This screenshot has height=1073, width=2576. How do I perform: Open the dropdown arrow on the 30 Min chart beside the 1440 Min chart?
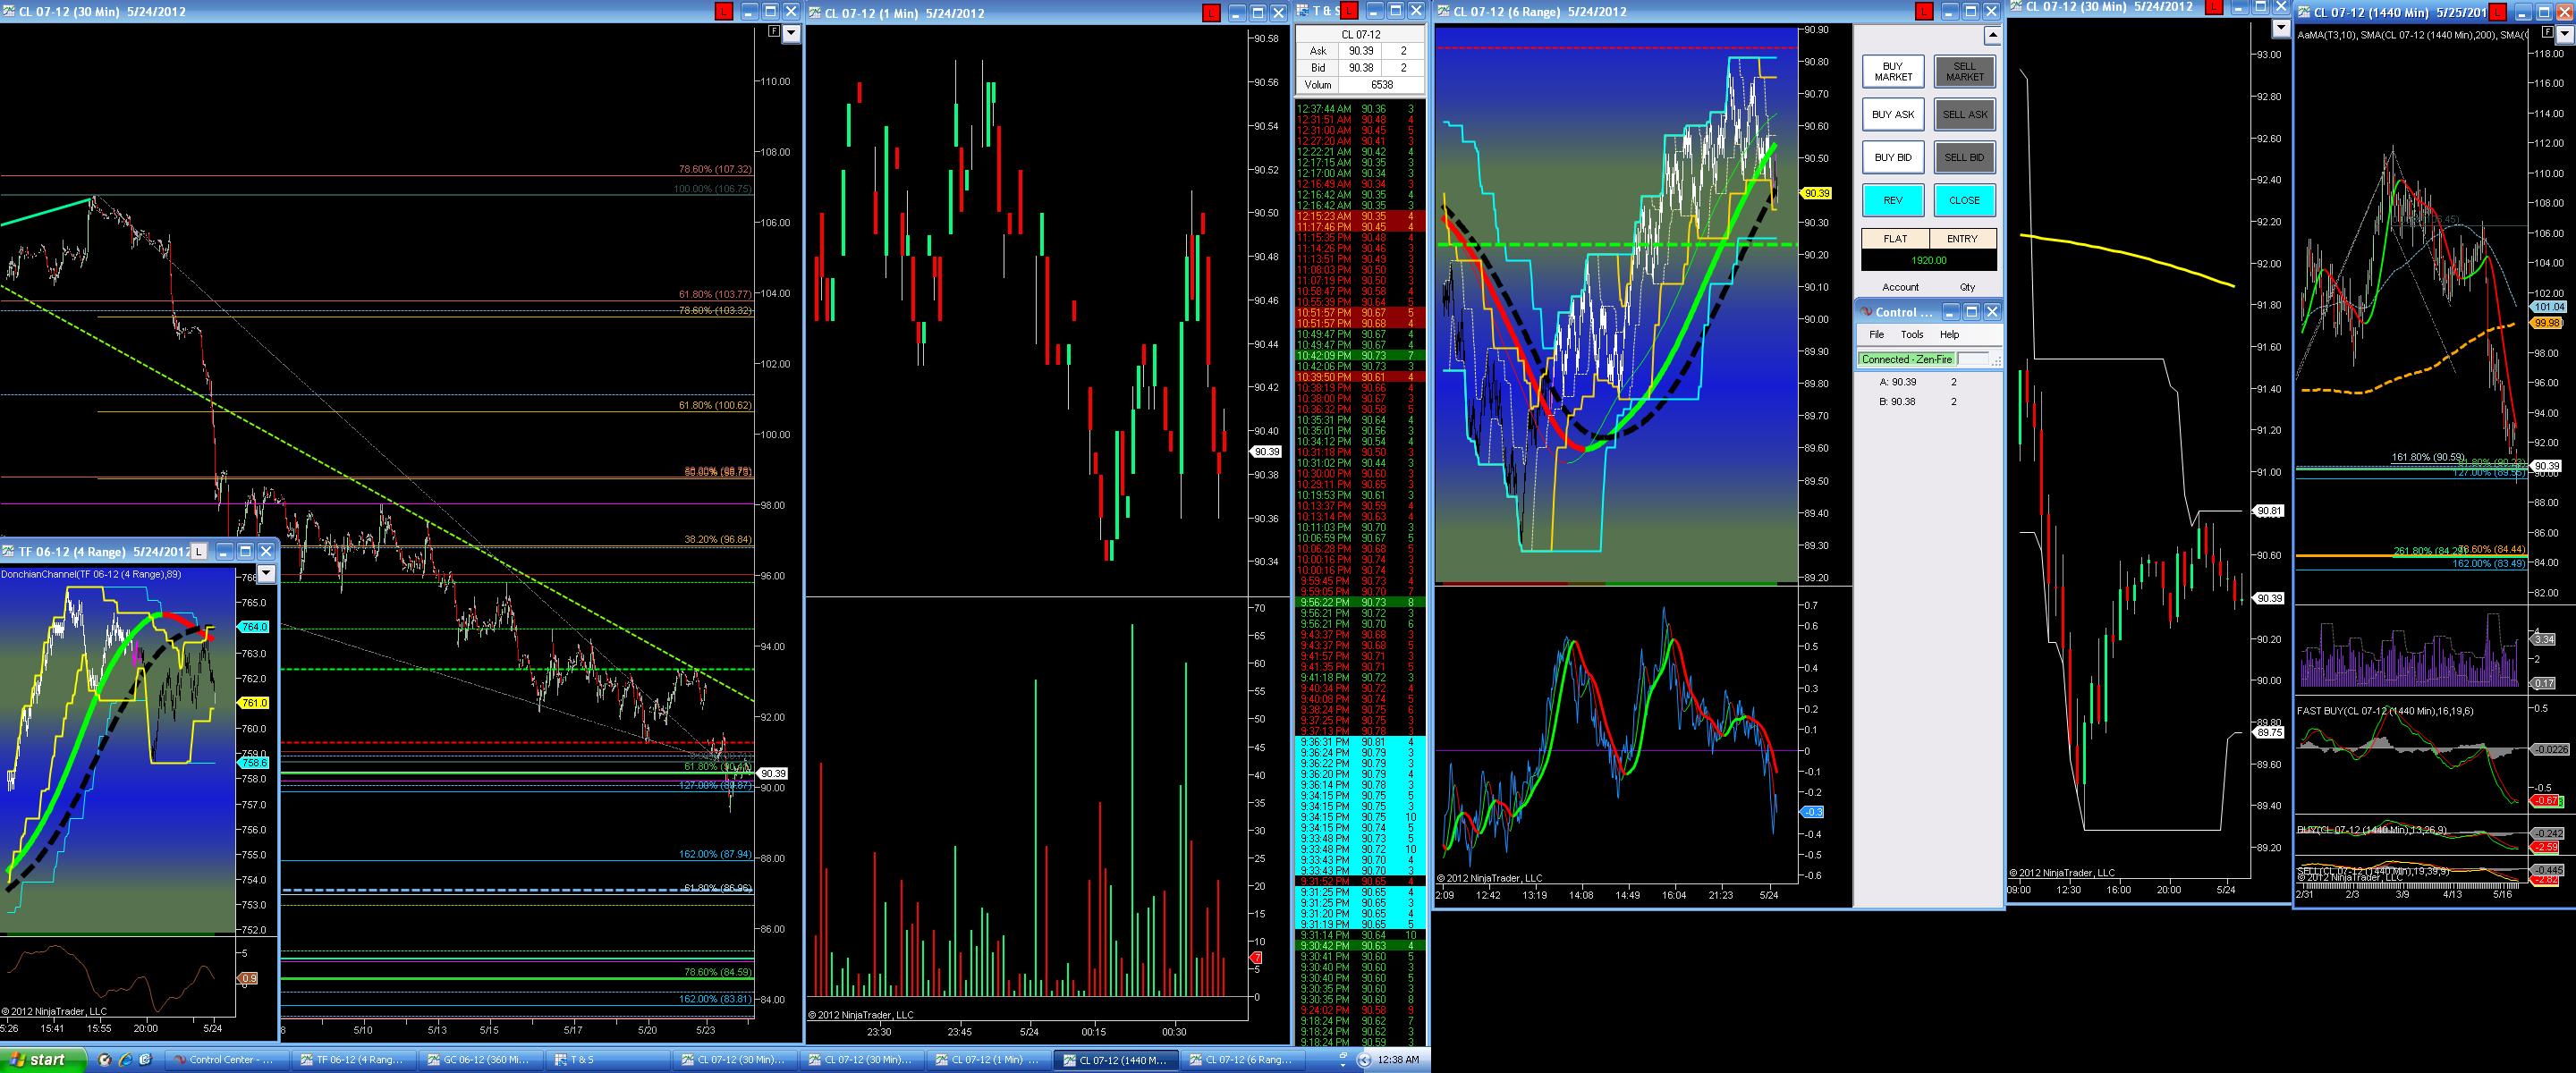[2280, 29]
